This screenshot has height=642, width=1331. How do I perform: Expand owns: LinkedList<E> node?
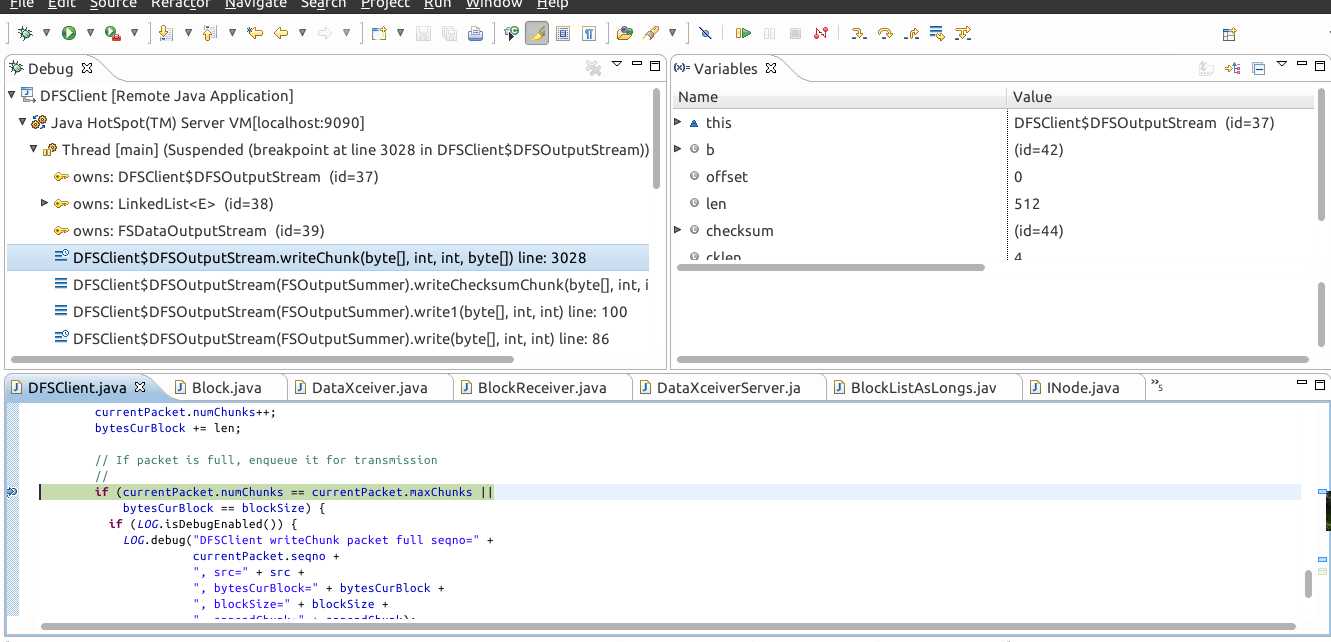tap(44, 203)
